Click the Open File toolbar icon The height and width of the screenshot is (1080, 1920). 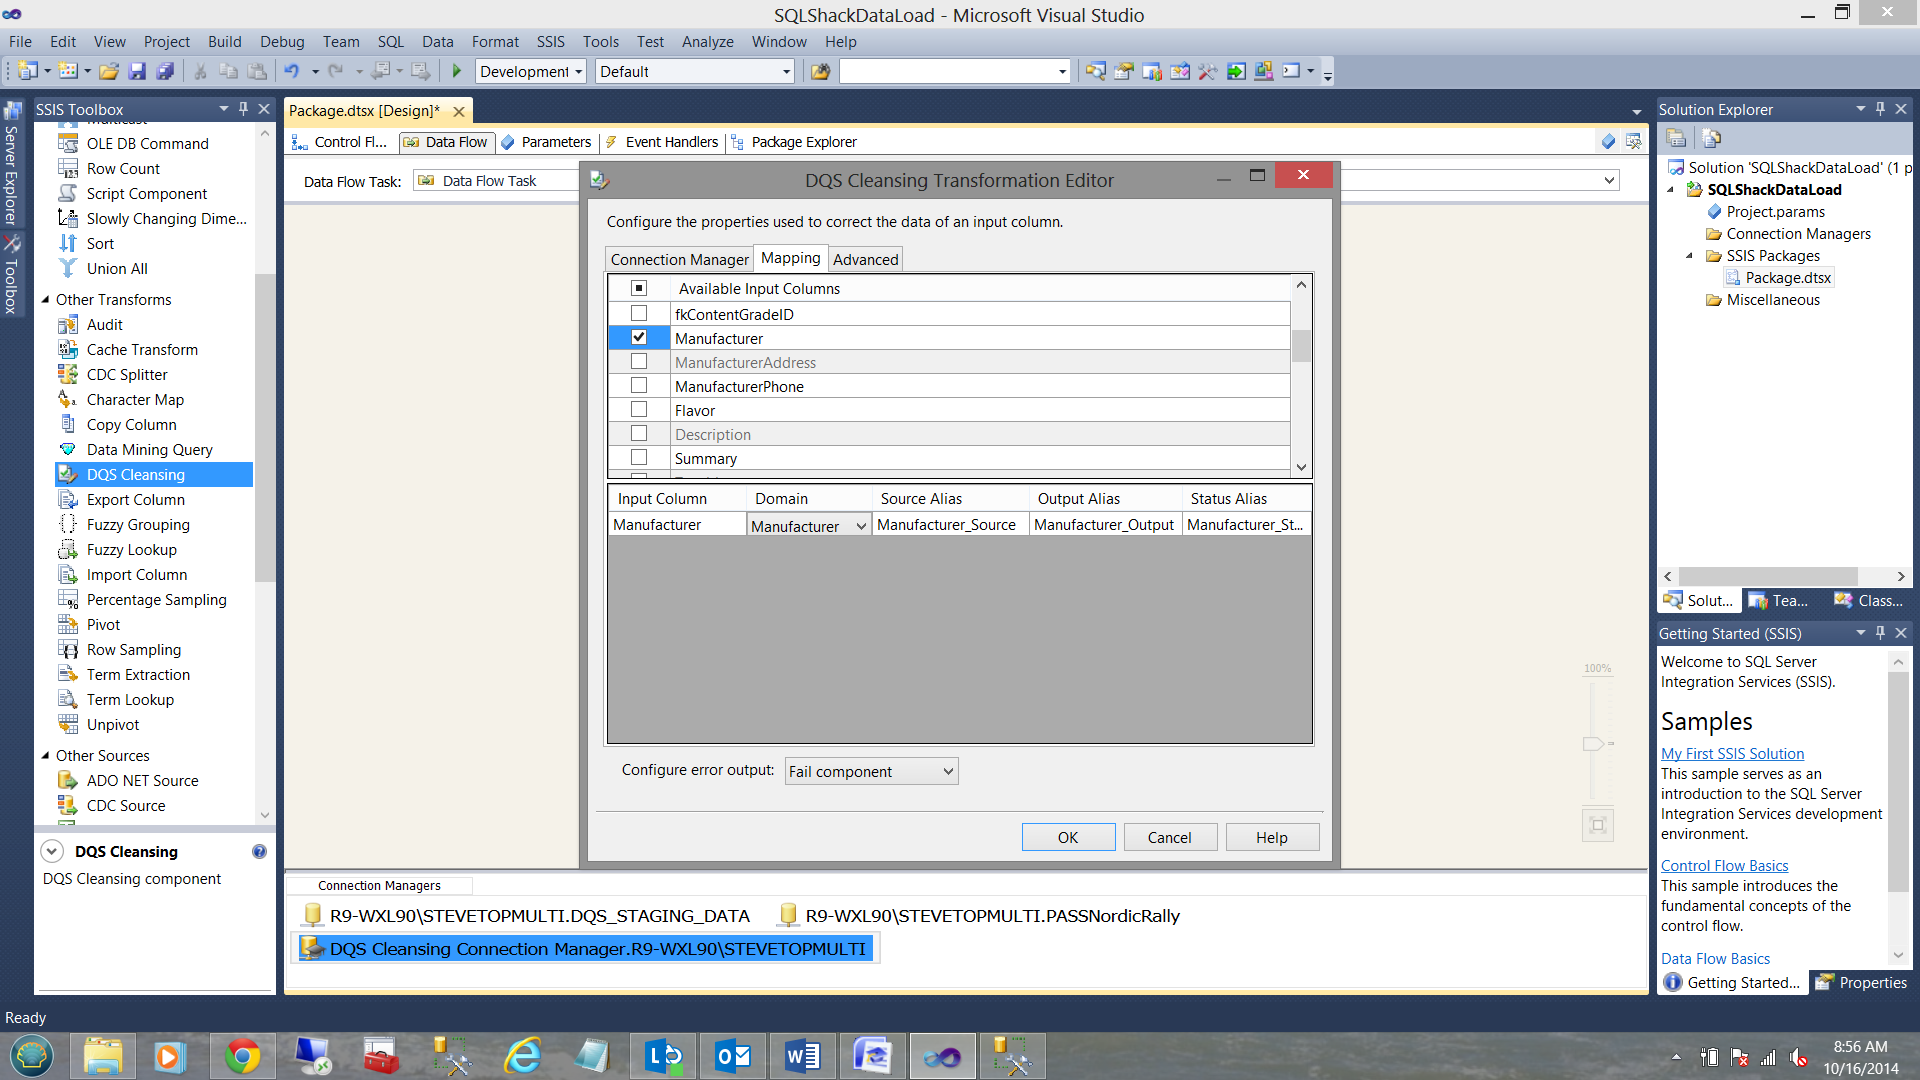click(x=109, y=72)
